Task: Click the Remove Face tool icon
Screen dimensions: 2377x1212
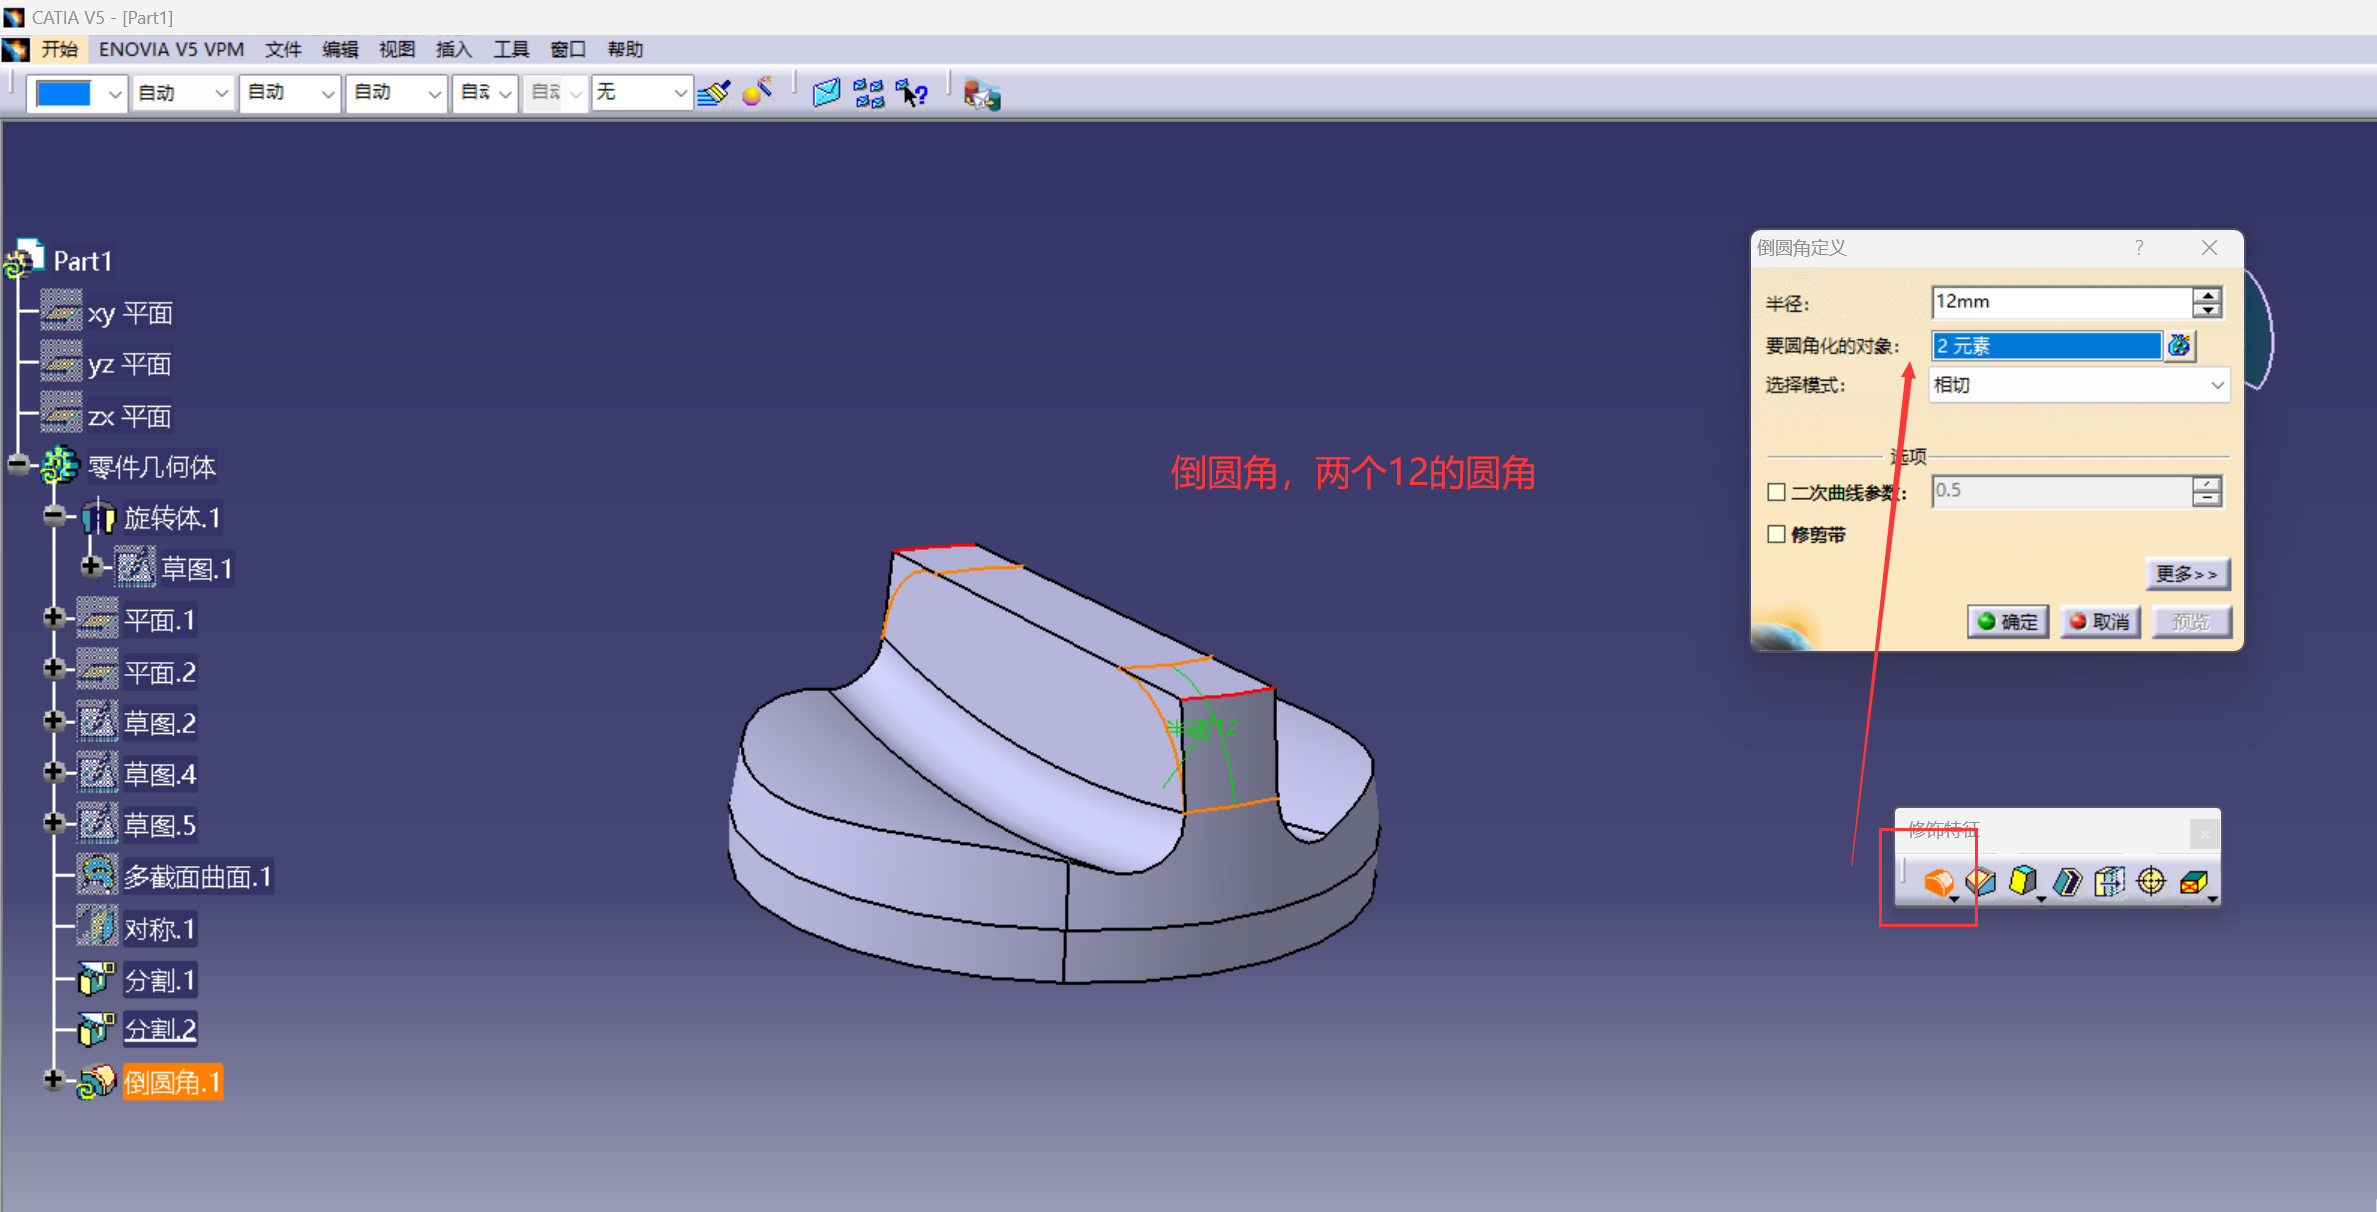Action: pos(2194,882)
